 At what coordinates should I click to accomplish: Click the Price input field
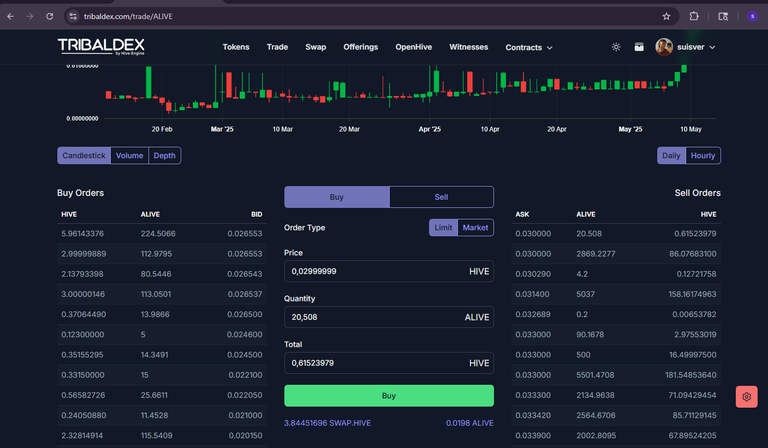[389, 271]
